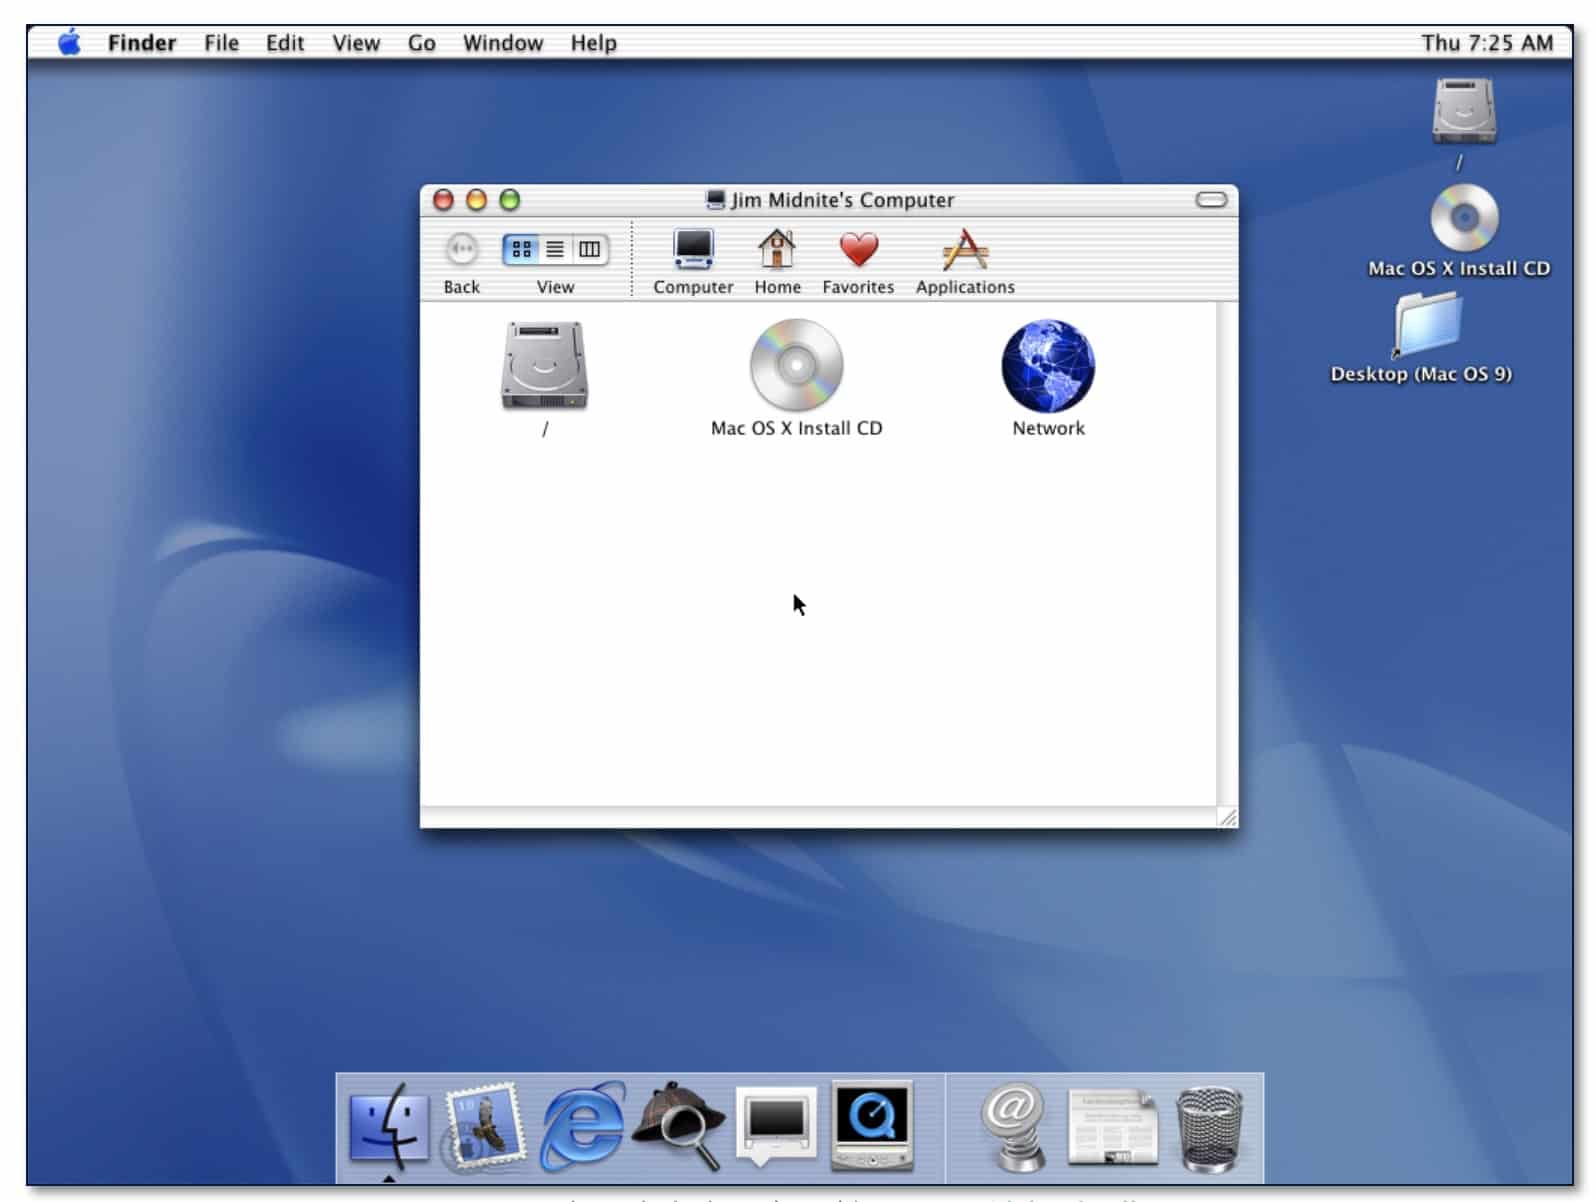Switch to column view mode
This screenshot has width=1596, height=1202.
point(590,249)
